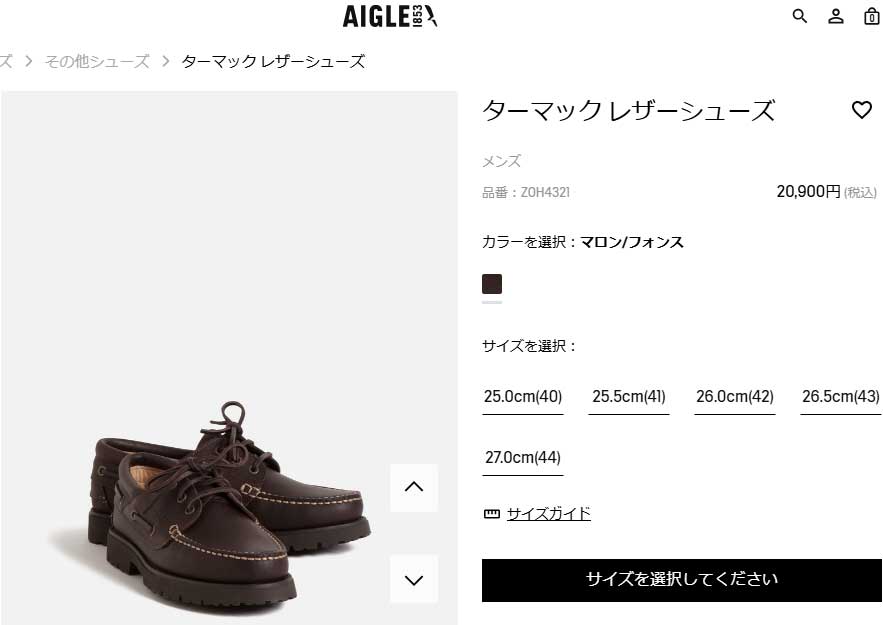Add to favorites with heart icon
Viewport: 883px width, 625px height.
[862, 109]
